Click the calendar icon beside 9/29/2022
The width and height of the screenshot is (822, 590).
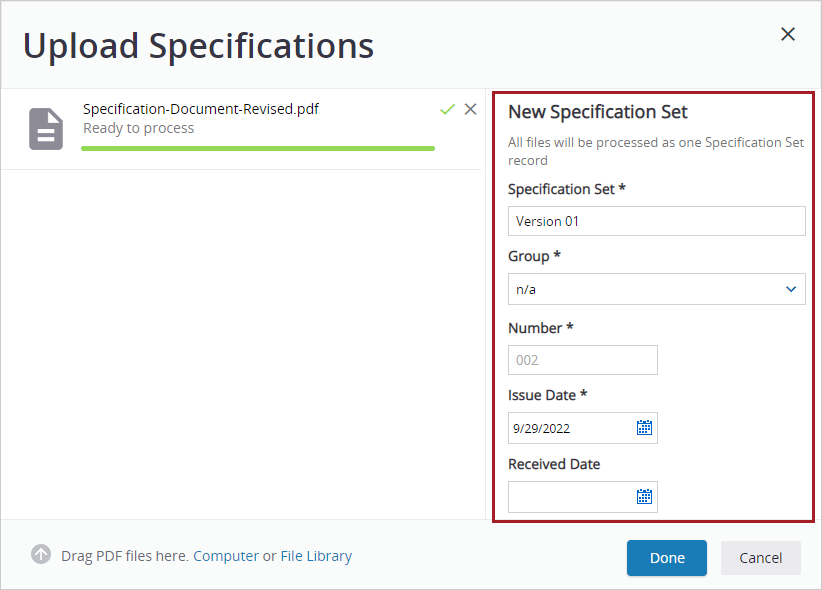(646, 427)
